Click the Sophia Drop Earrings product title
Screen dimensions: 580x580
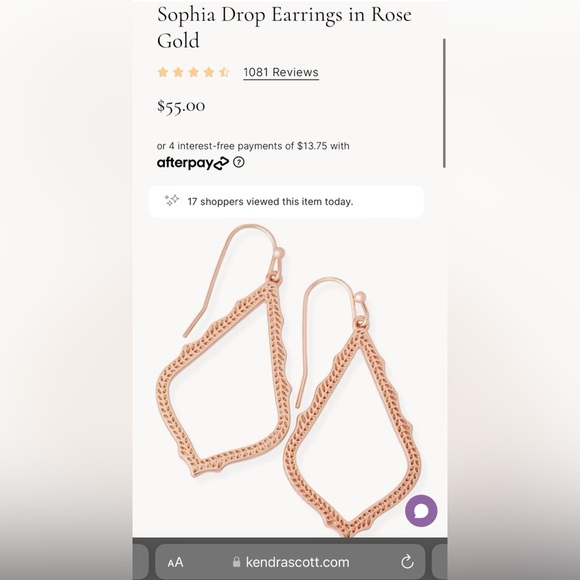[284, 27]
